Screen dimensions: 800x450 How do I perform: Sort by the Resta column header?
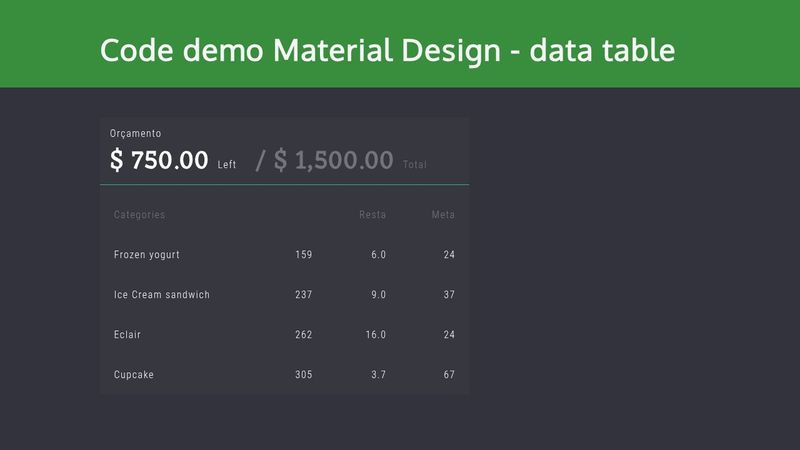pyautogui.click(x=372, y=215)
